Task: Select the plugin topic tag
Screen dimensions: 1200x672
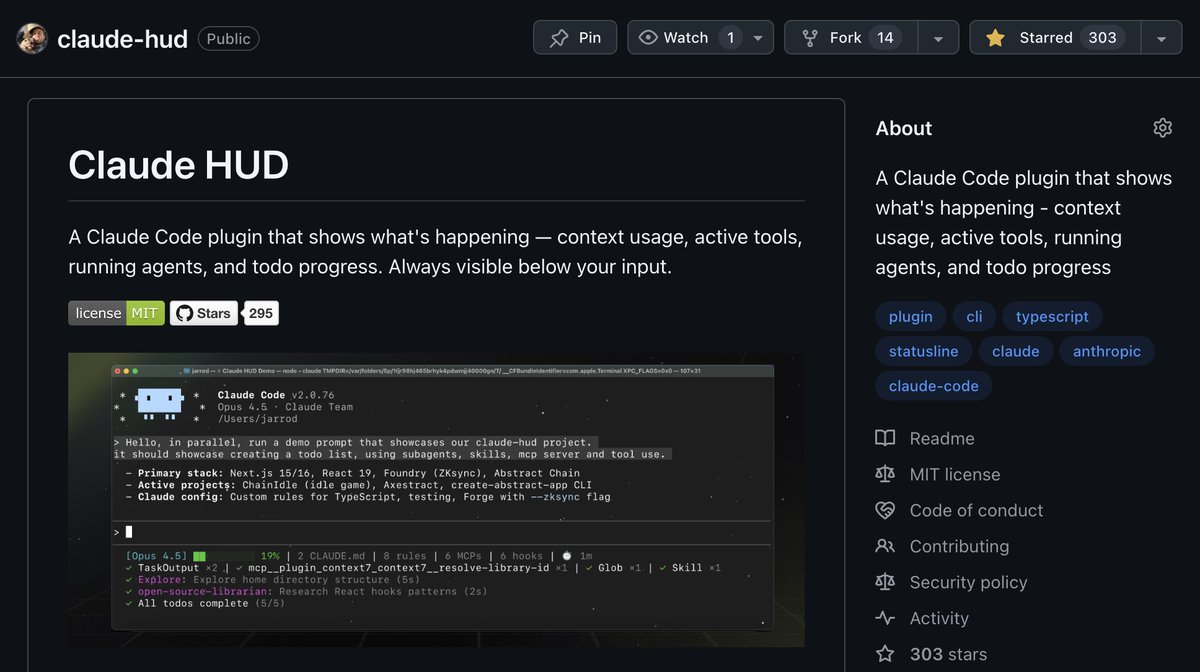Action: [x=910, y=317]
